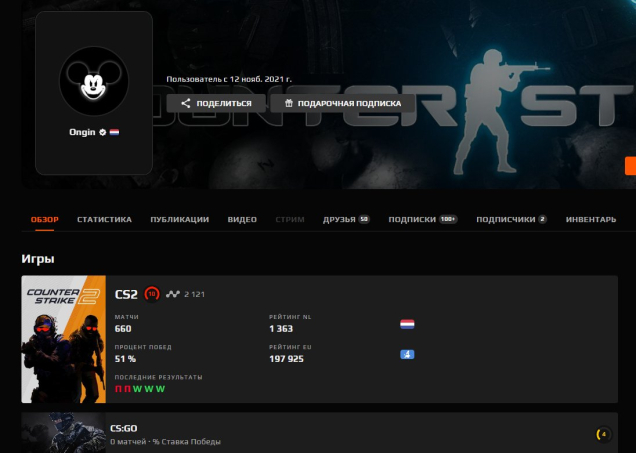Viewport: 636px width, 453px height.
Task: Click the Пользователь с 12 нояб. 2021 text
Action: coord(229,79)
